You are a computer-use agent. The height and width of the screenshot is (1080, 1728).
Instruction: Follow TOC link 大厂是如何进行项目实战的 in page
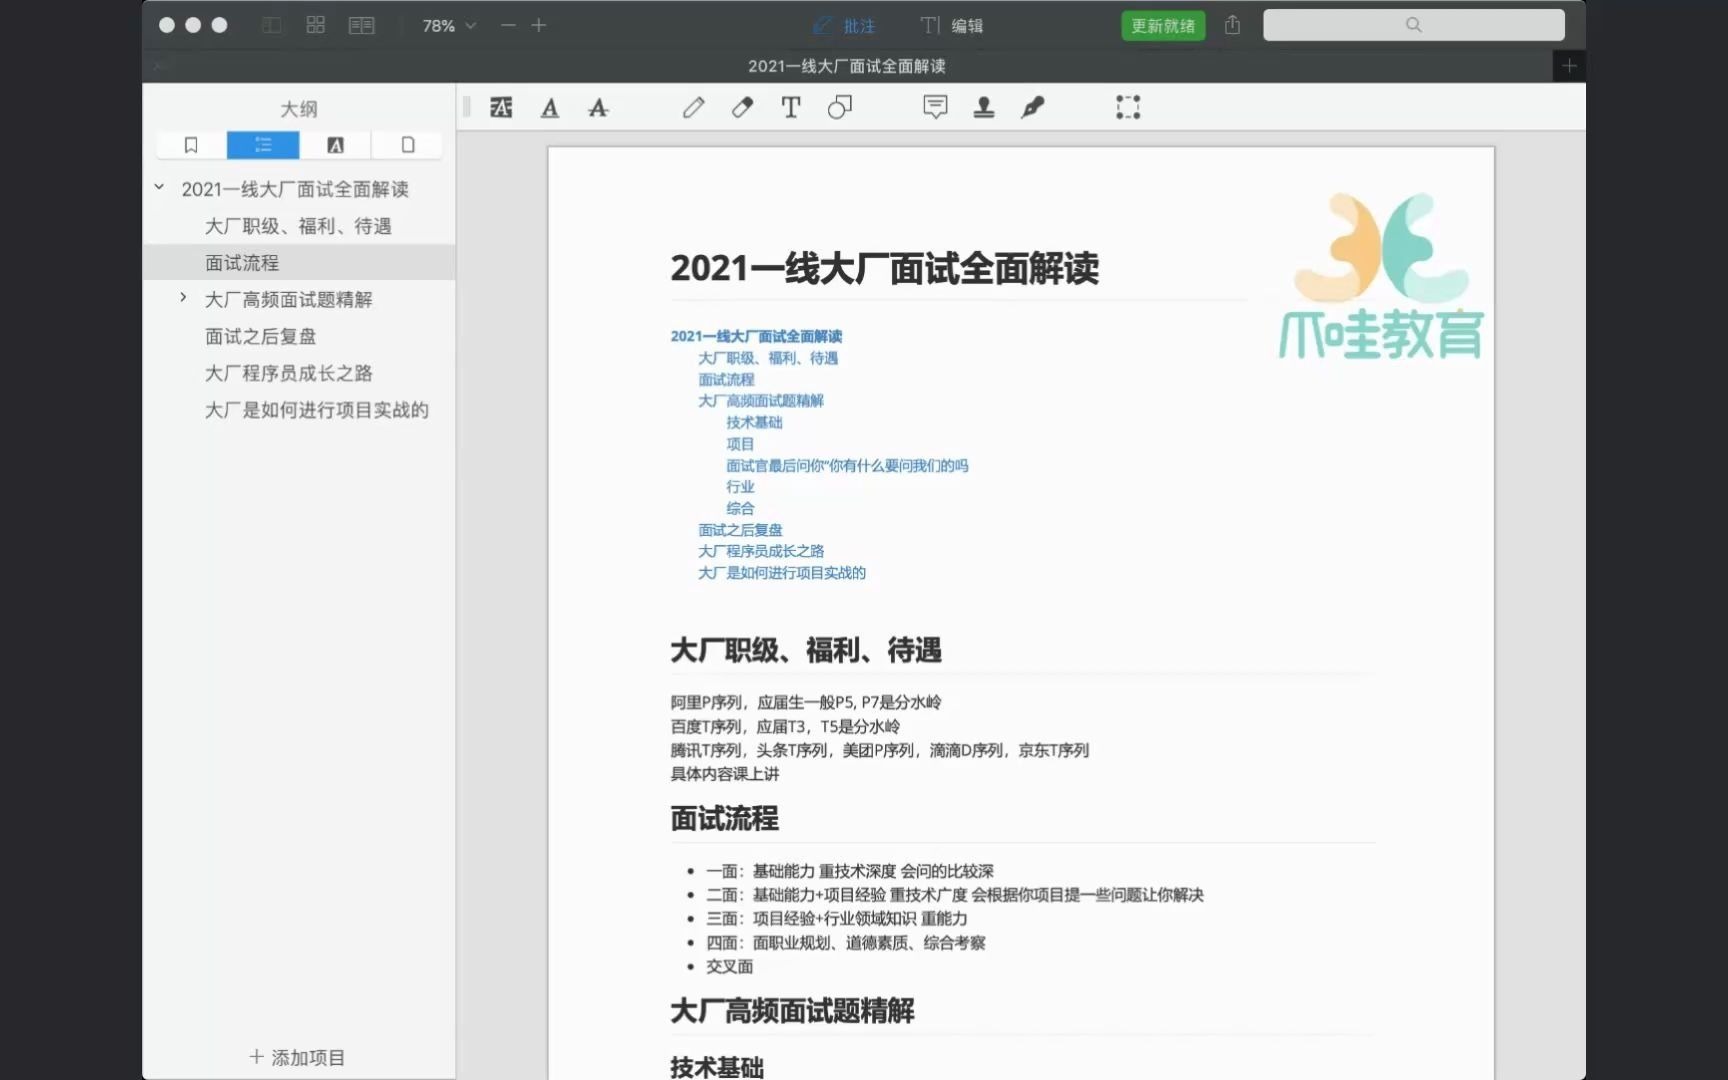pyautogui.click(x=782, y=573)
